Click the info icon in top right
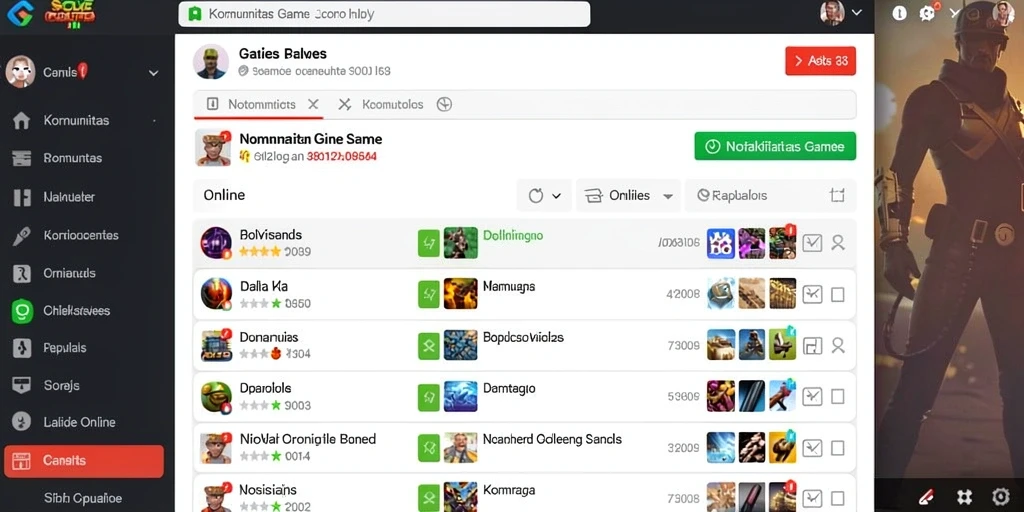This screenshot has height=512, width=1024. pos(899,13)
